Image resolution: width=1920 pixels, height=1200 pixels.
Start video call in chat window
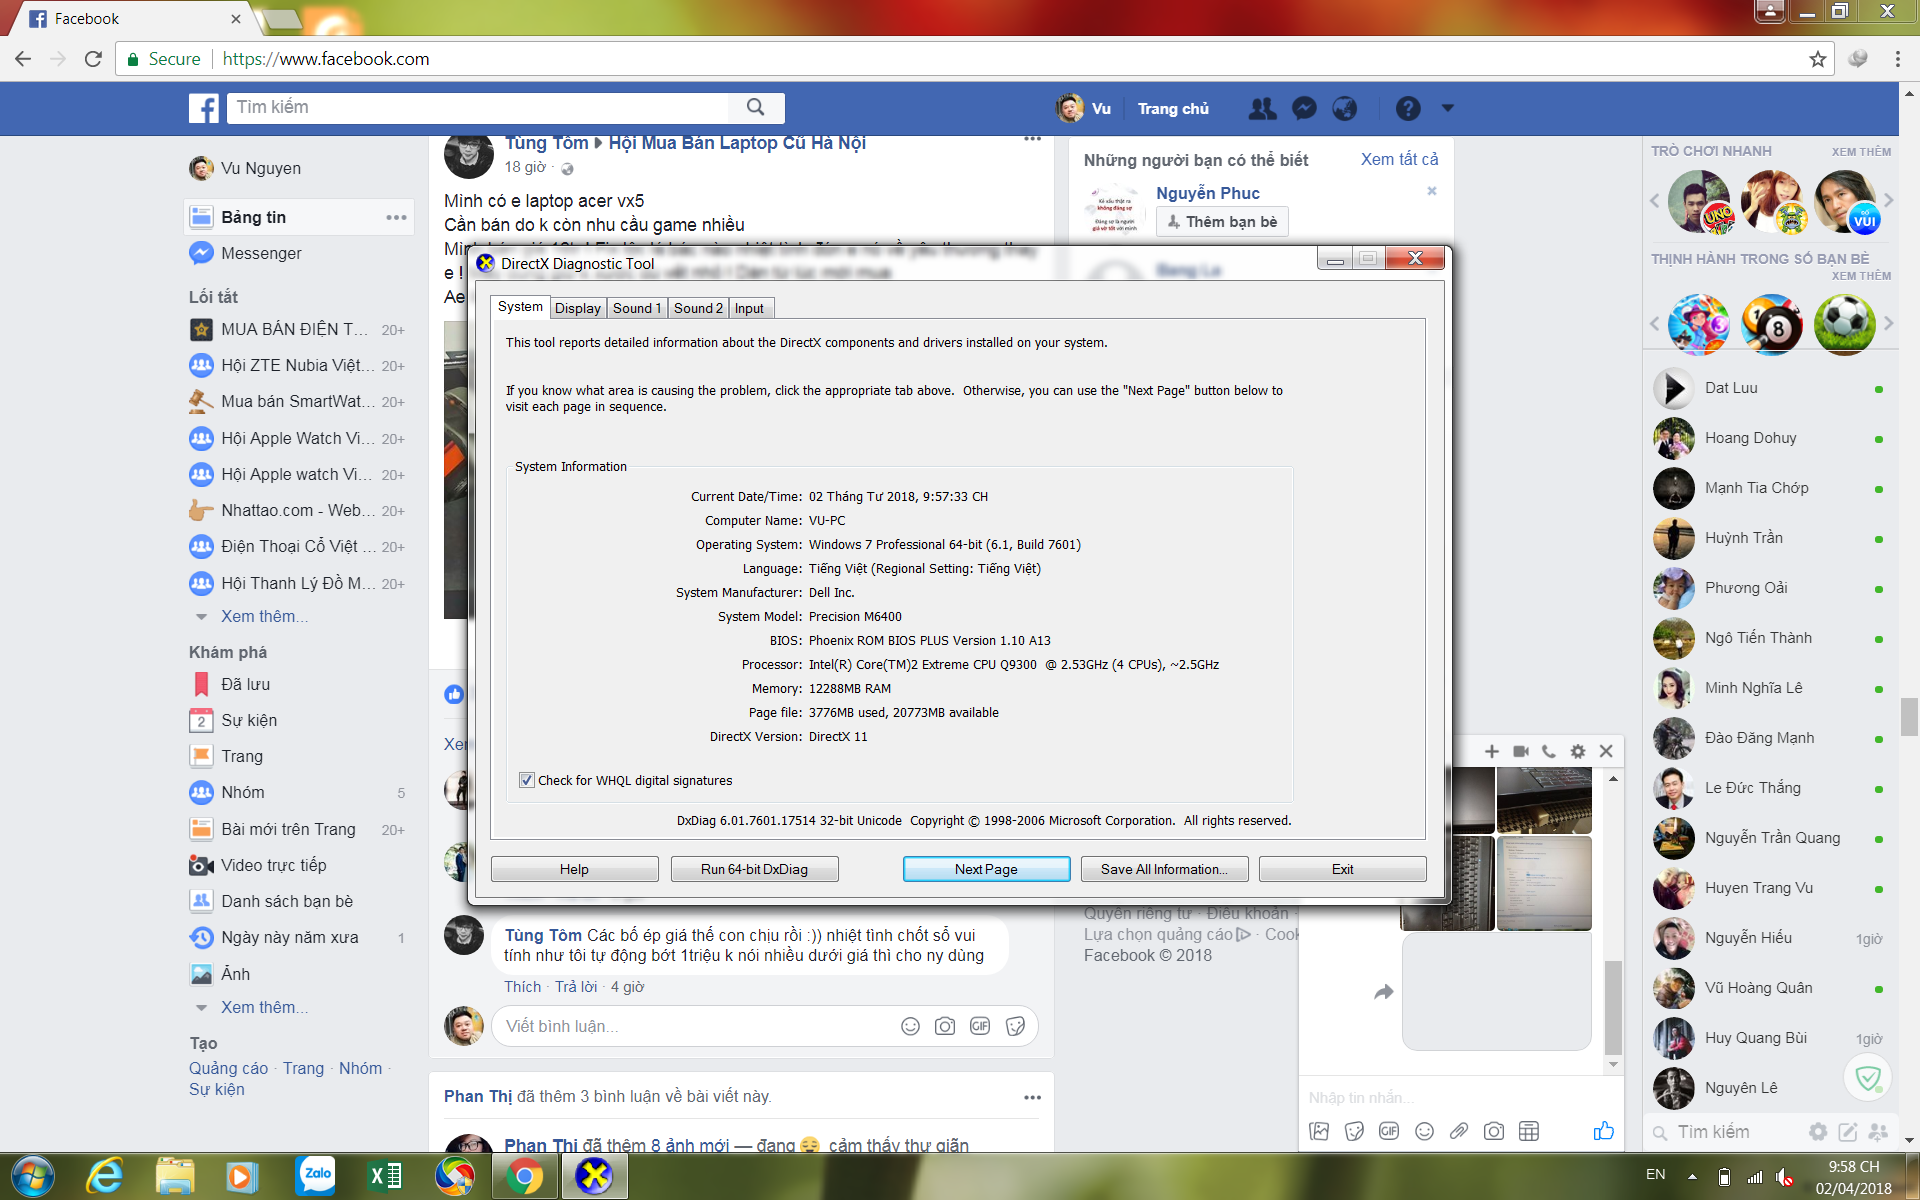pos(1521,751)
